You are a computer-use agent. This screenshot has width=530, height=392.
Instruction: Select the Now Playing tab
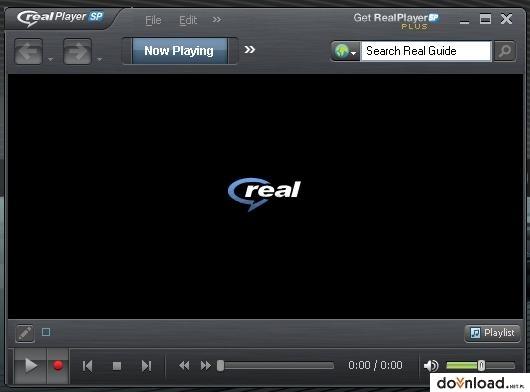[179, 51]
